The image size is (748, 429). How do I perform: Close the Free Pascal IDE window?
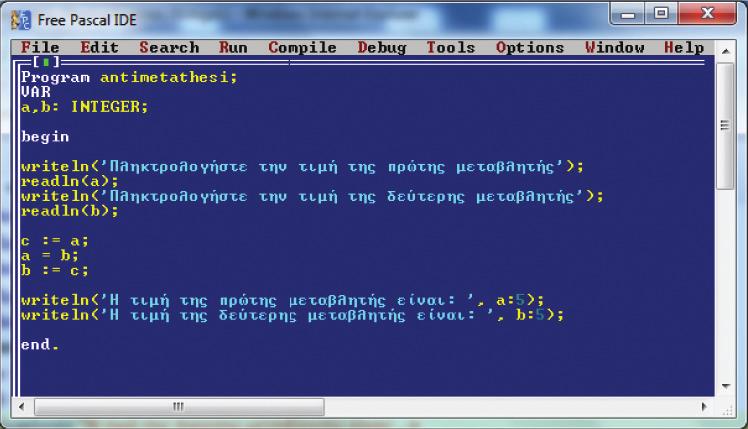tap(707, 14)
